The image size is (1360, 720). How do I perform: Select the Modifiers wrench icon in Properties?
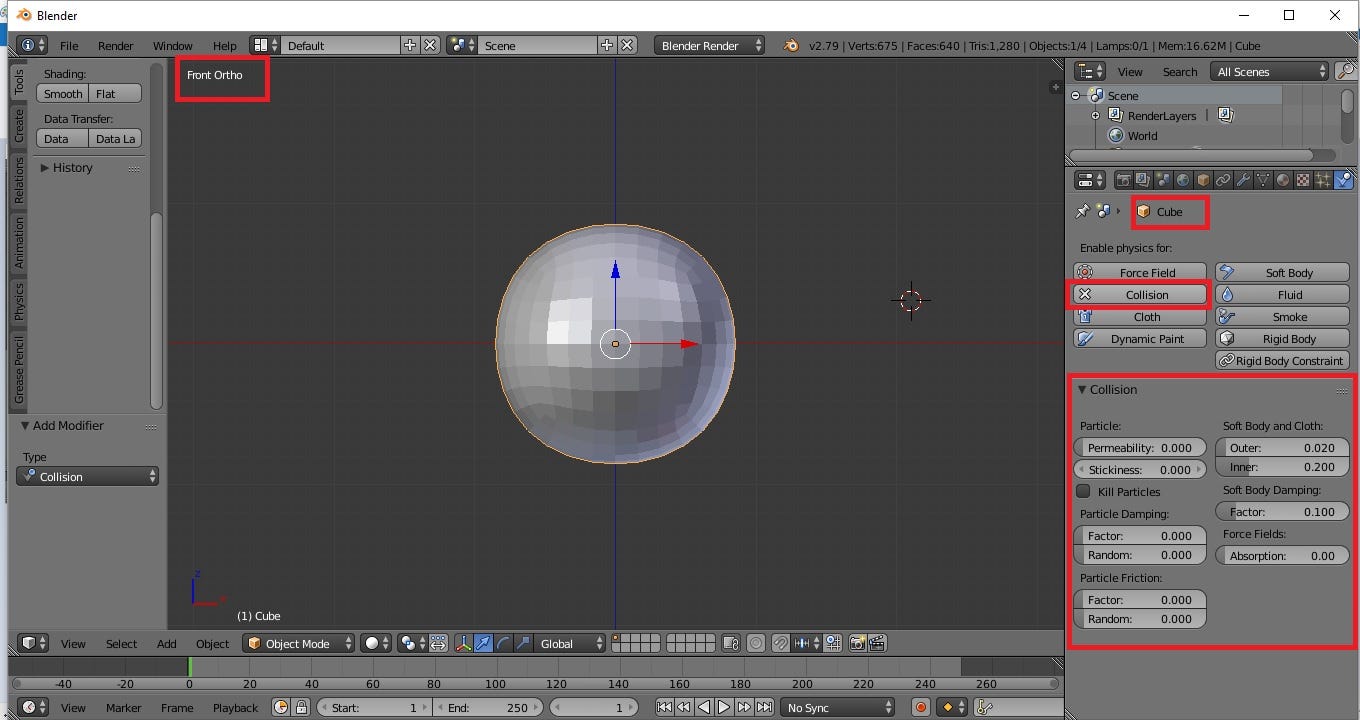point(1244,179)
